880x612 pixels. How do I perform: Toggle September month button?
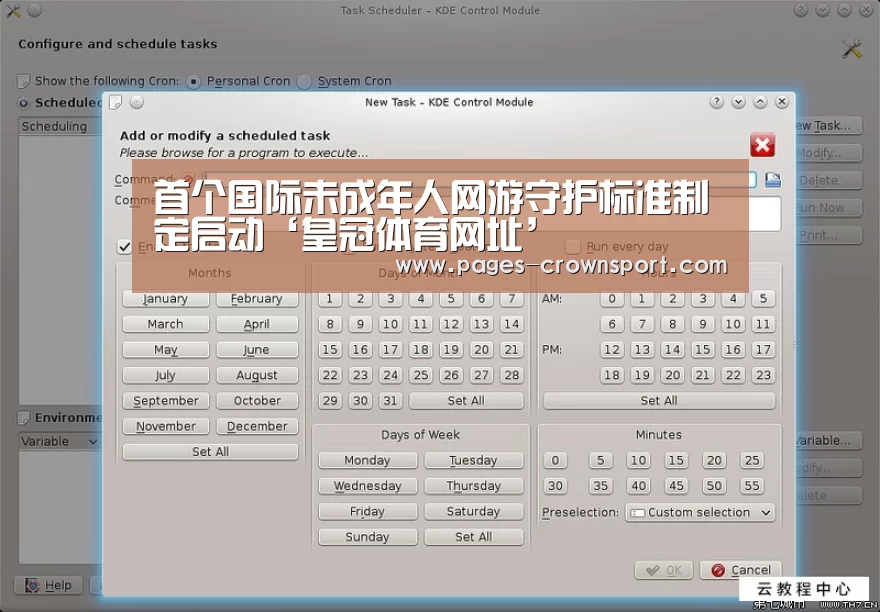pos(166,401)
